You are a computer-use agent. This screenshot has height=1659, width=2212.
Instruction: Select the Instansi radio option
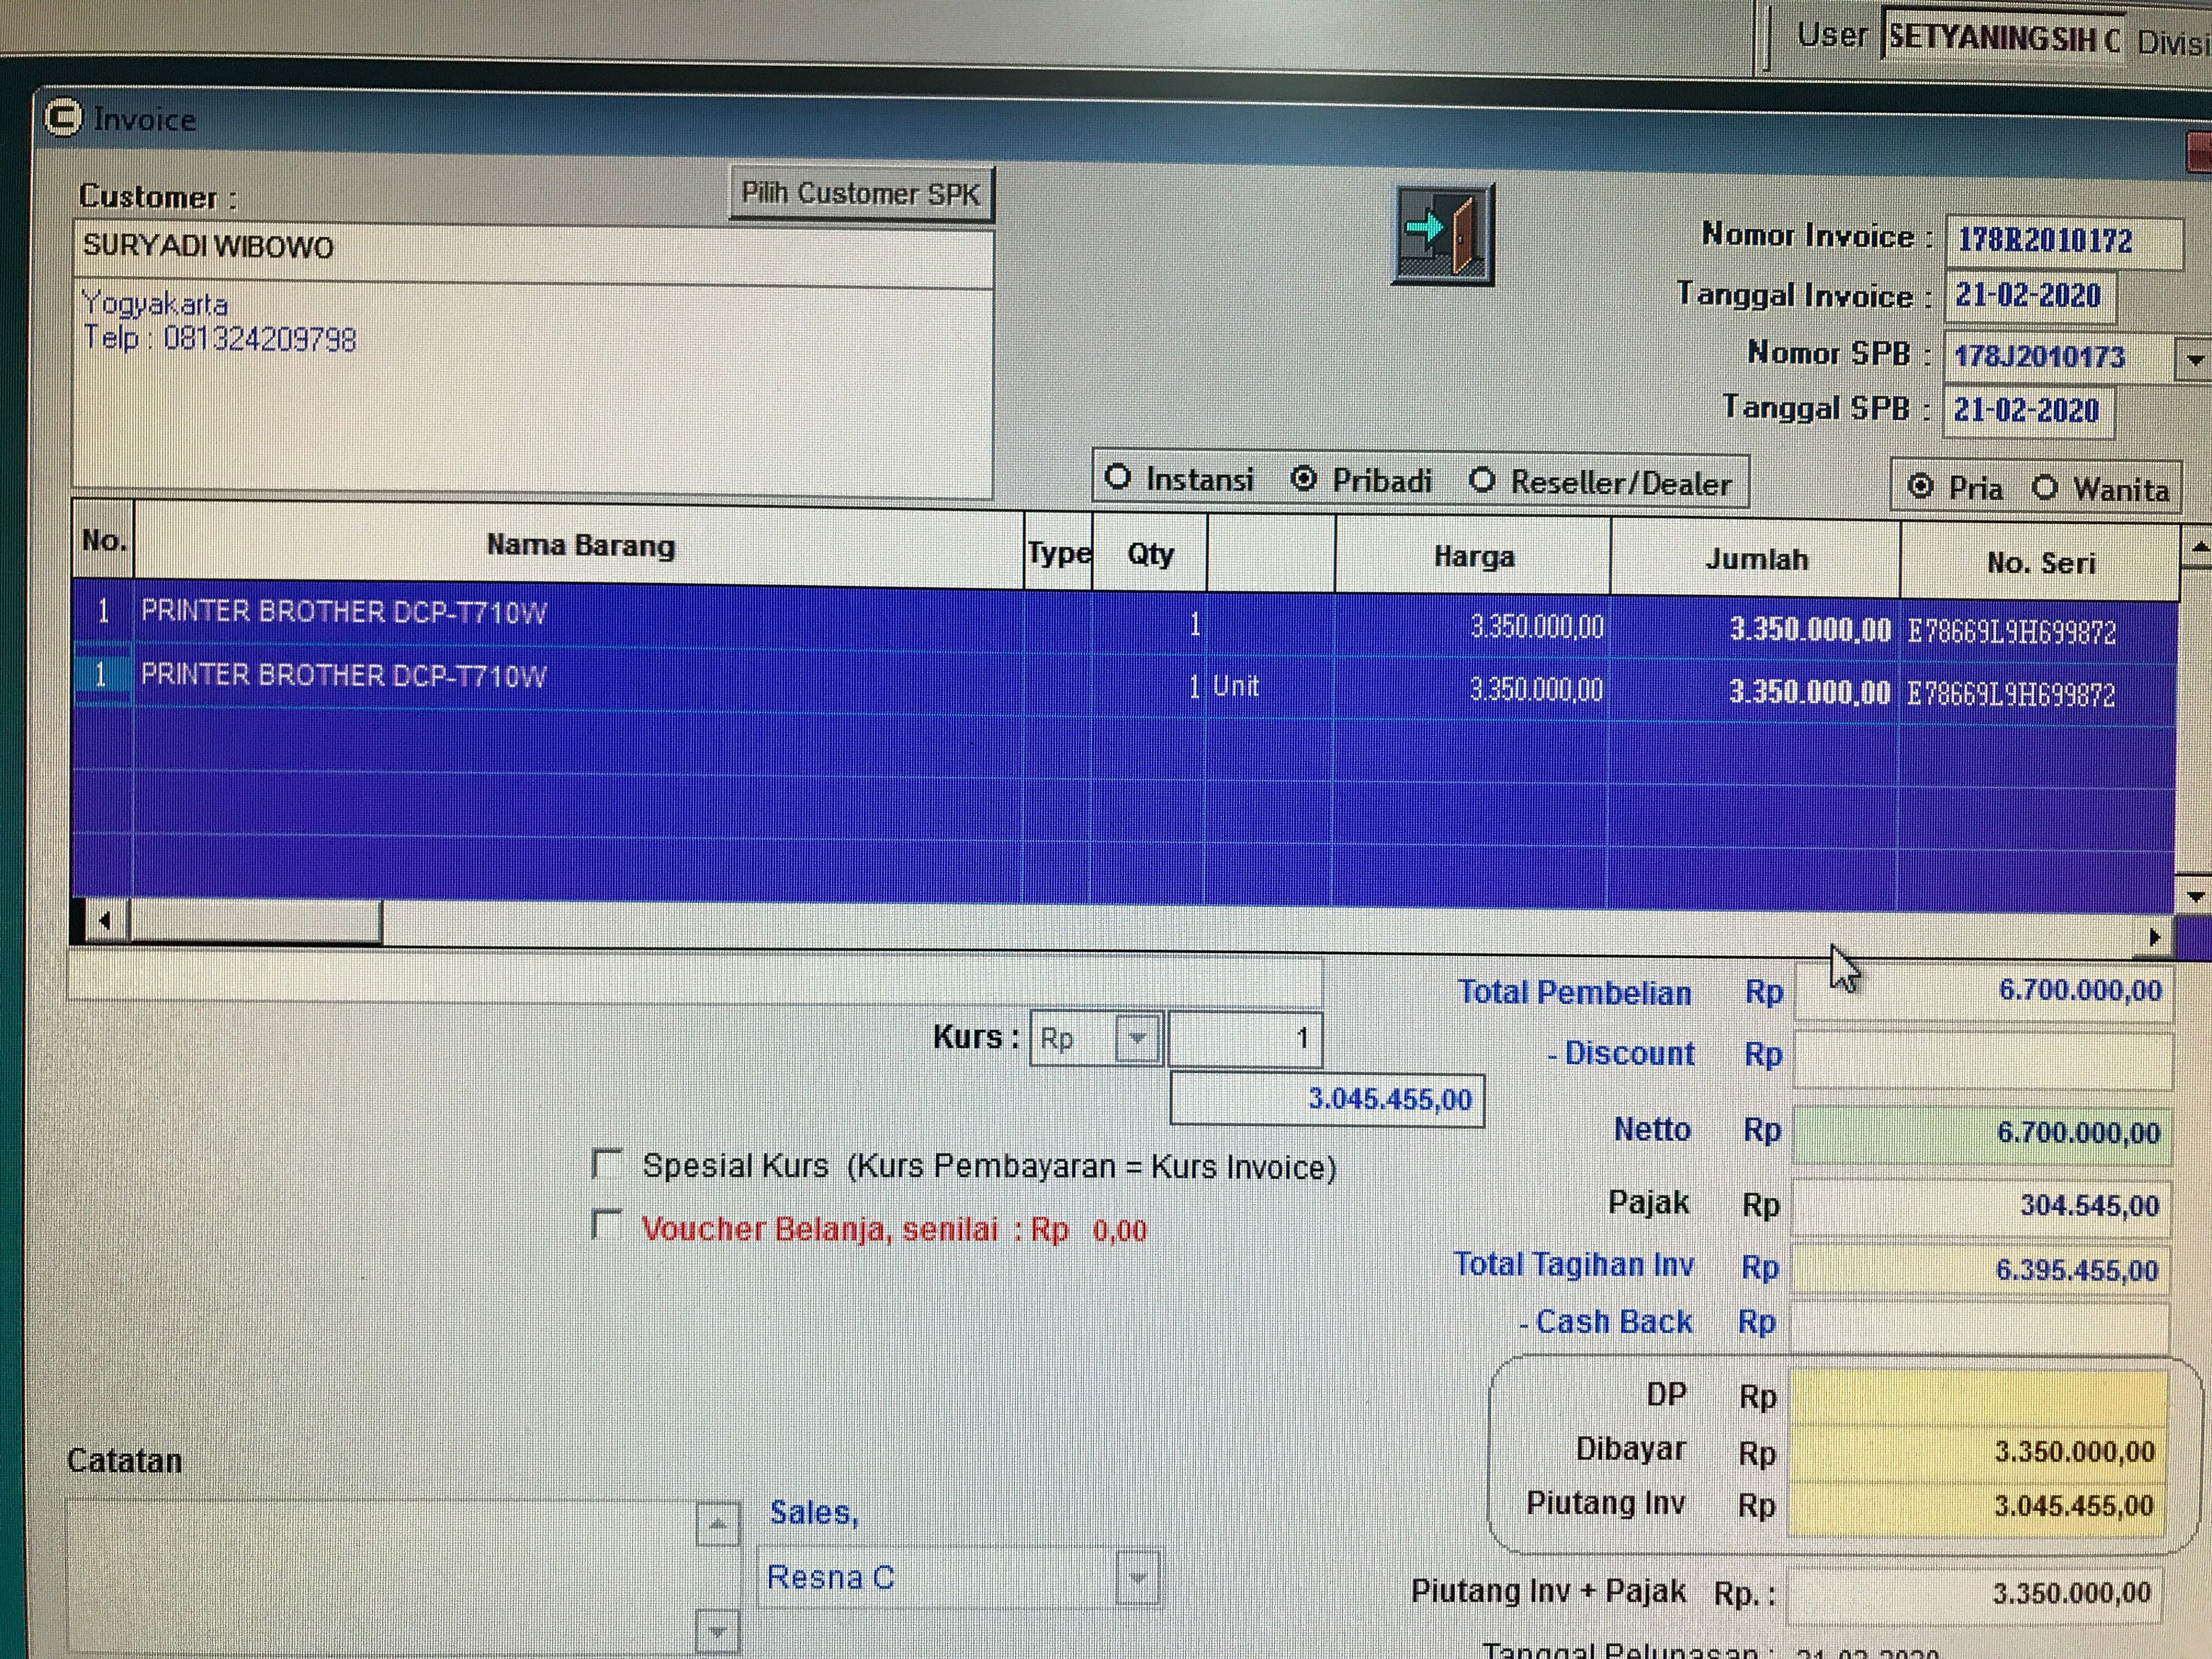1118,478
